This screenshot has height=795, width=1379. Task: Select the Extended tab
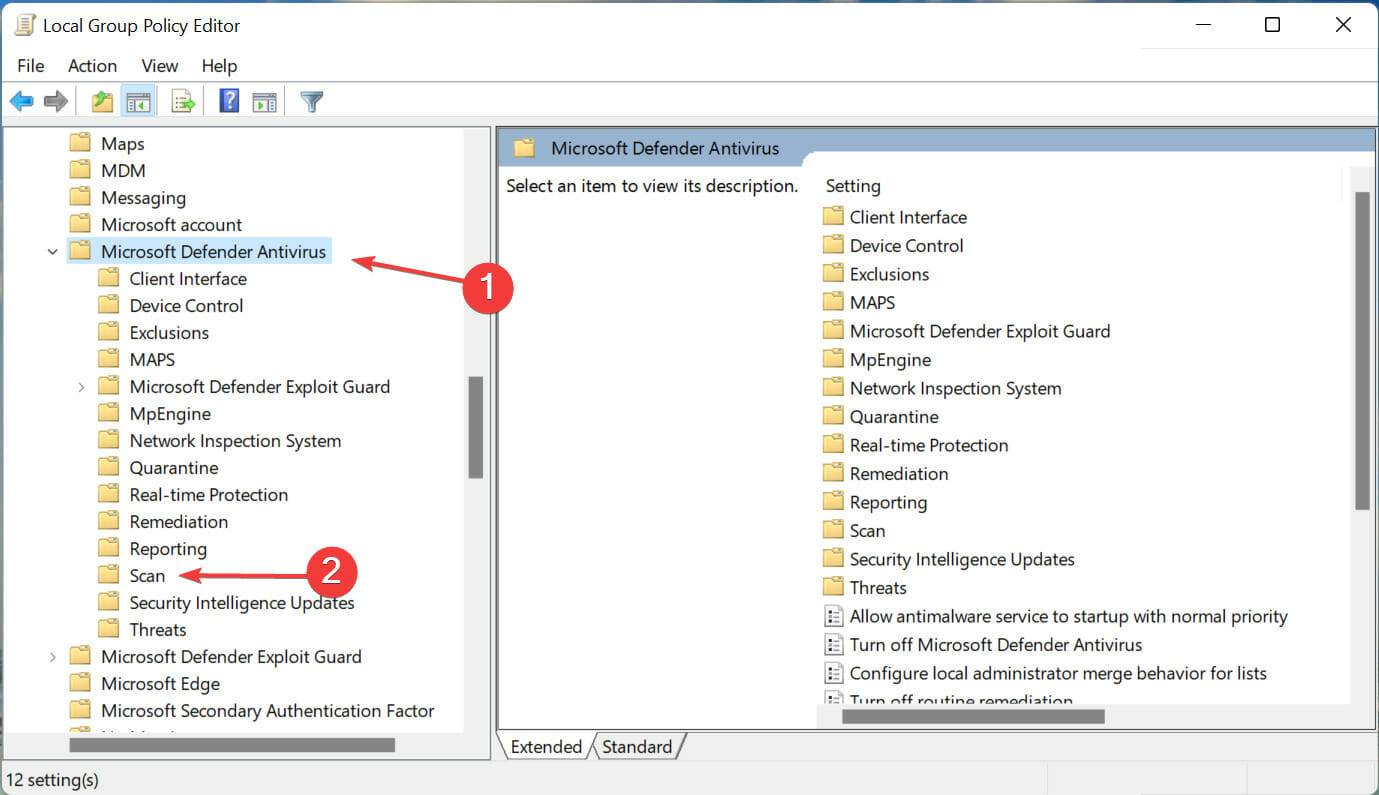[x=546, y=747]
